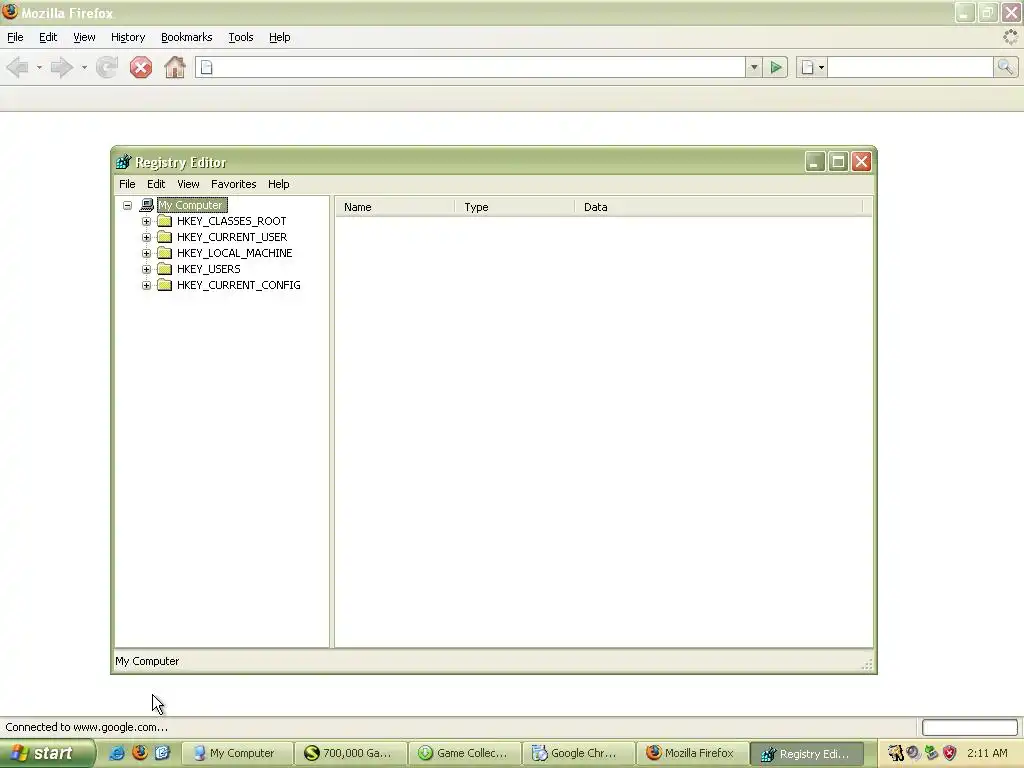Expand HKEY_CURRENT_USER key
Viewport: 1024px width, 768px height.
pos(146,237)
